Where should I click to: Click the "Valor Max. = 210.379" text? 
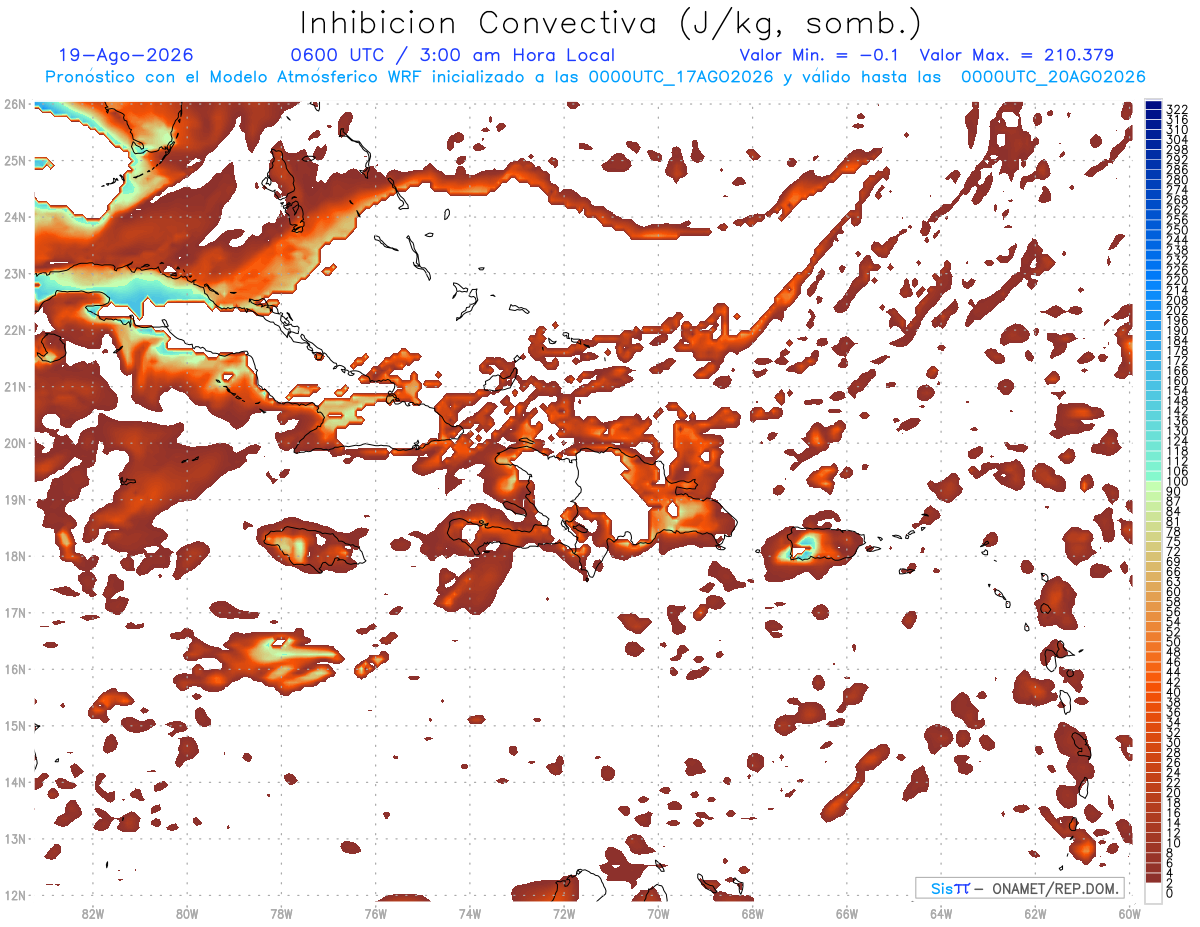(1017, 55)
